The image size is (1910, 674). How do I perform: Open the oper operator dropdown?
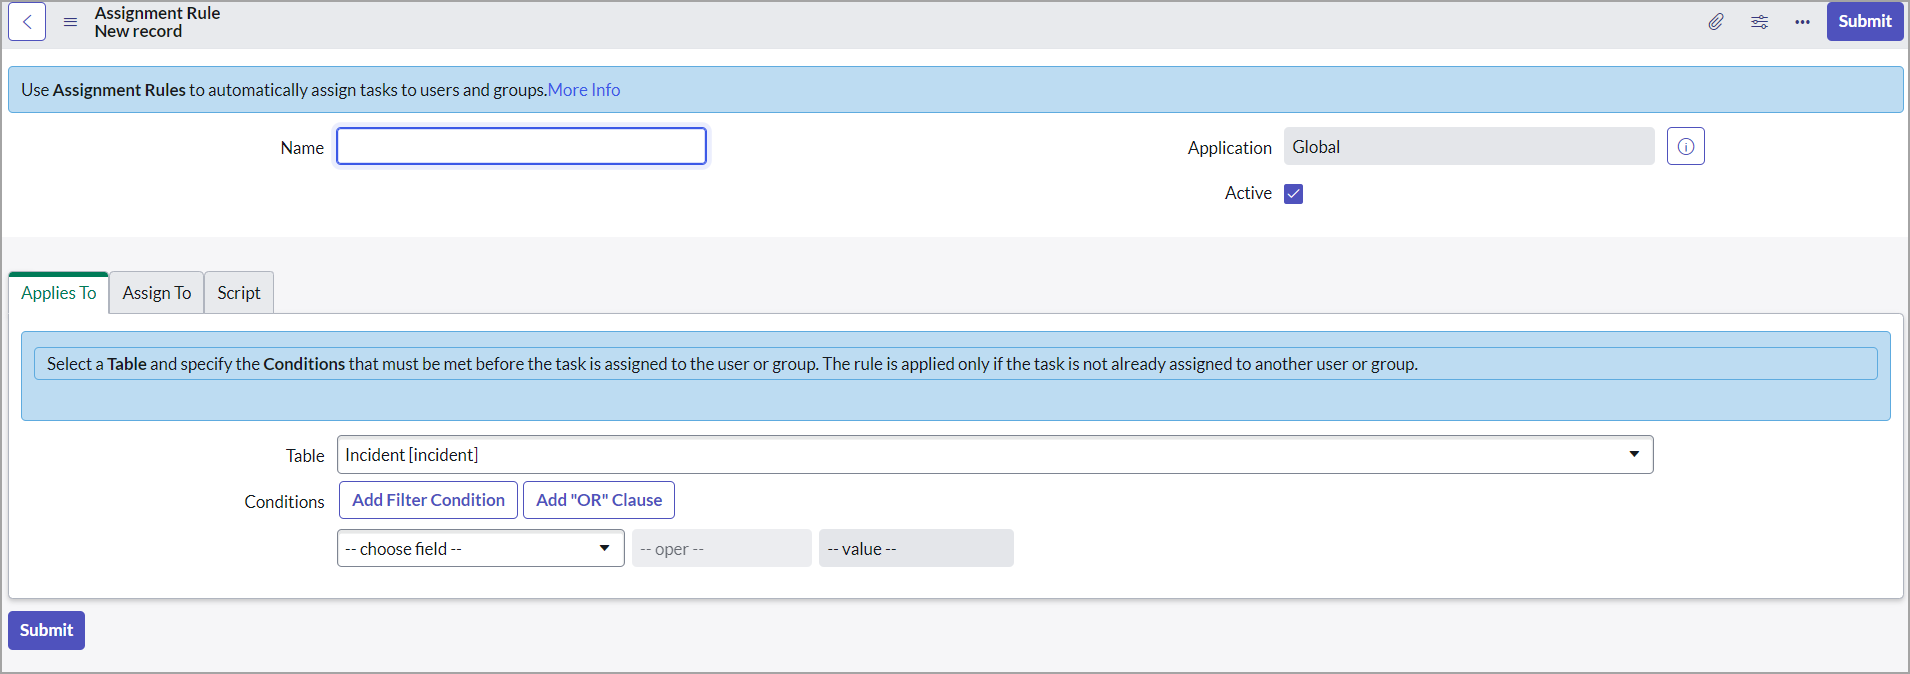click(x=721, y=549)
